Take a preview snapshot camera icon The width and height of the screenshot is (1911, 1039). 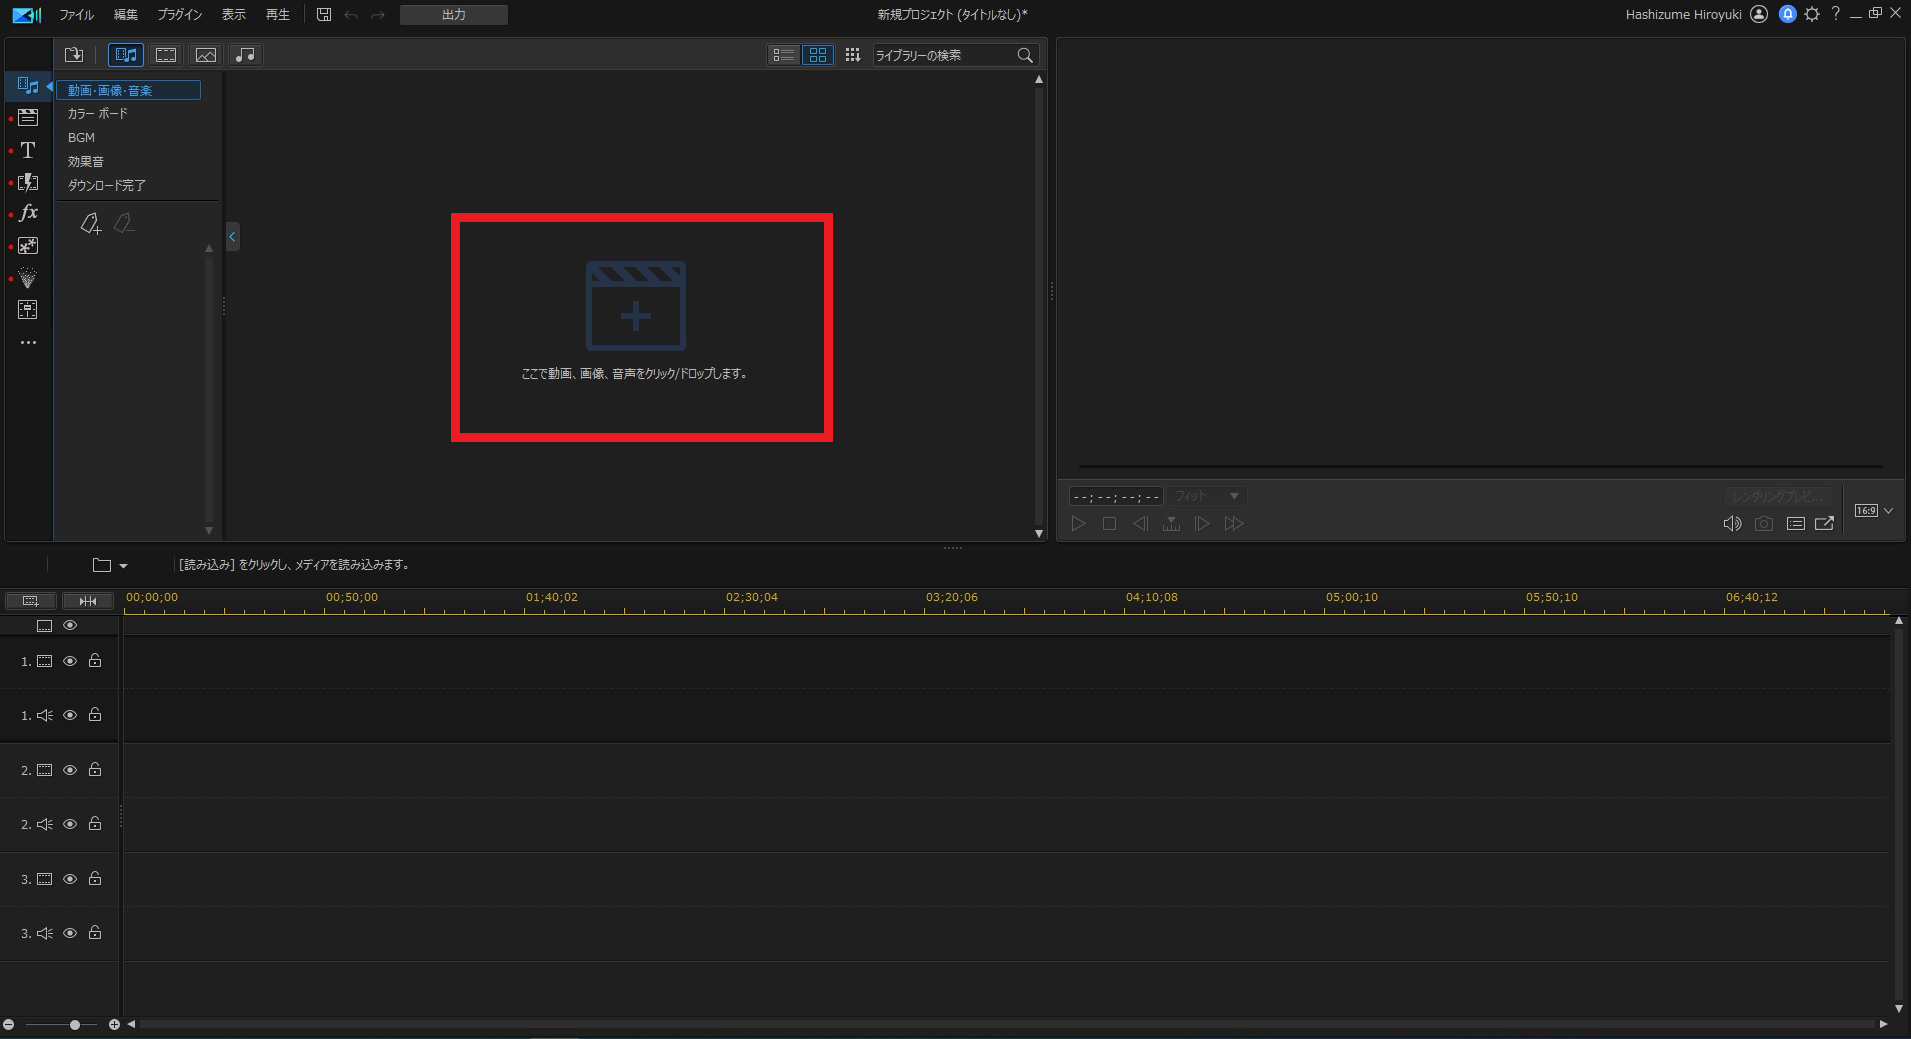1764,524
